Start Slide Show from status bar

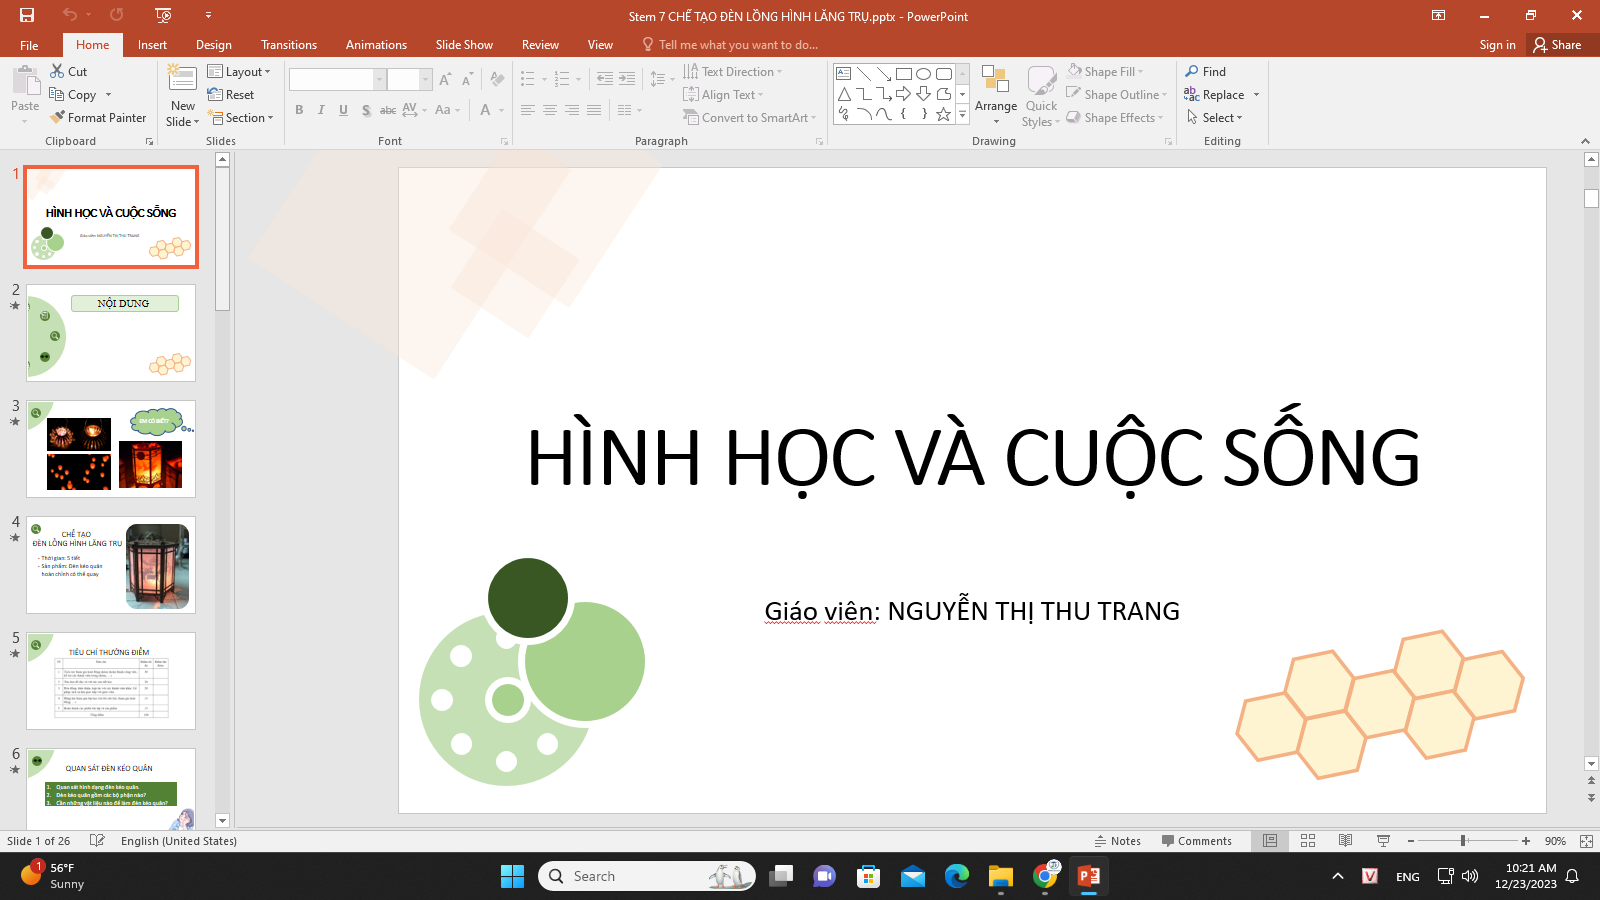pos(1383,841)
